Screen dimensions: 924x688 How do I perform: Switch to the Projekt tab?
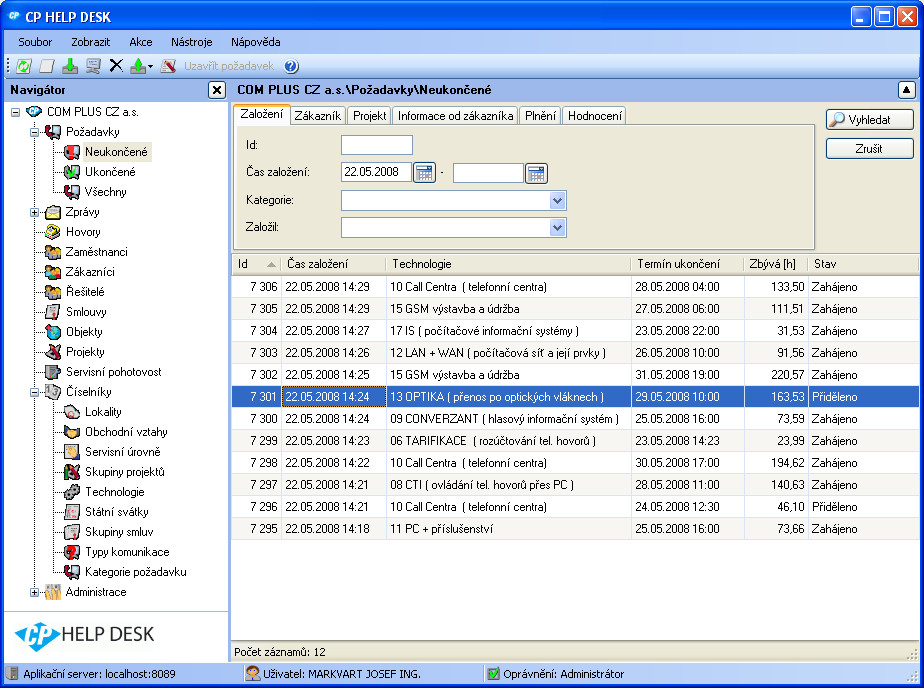pos(369,116)
